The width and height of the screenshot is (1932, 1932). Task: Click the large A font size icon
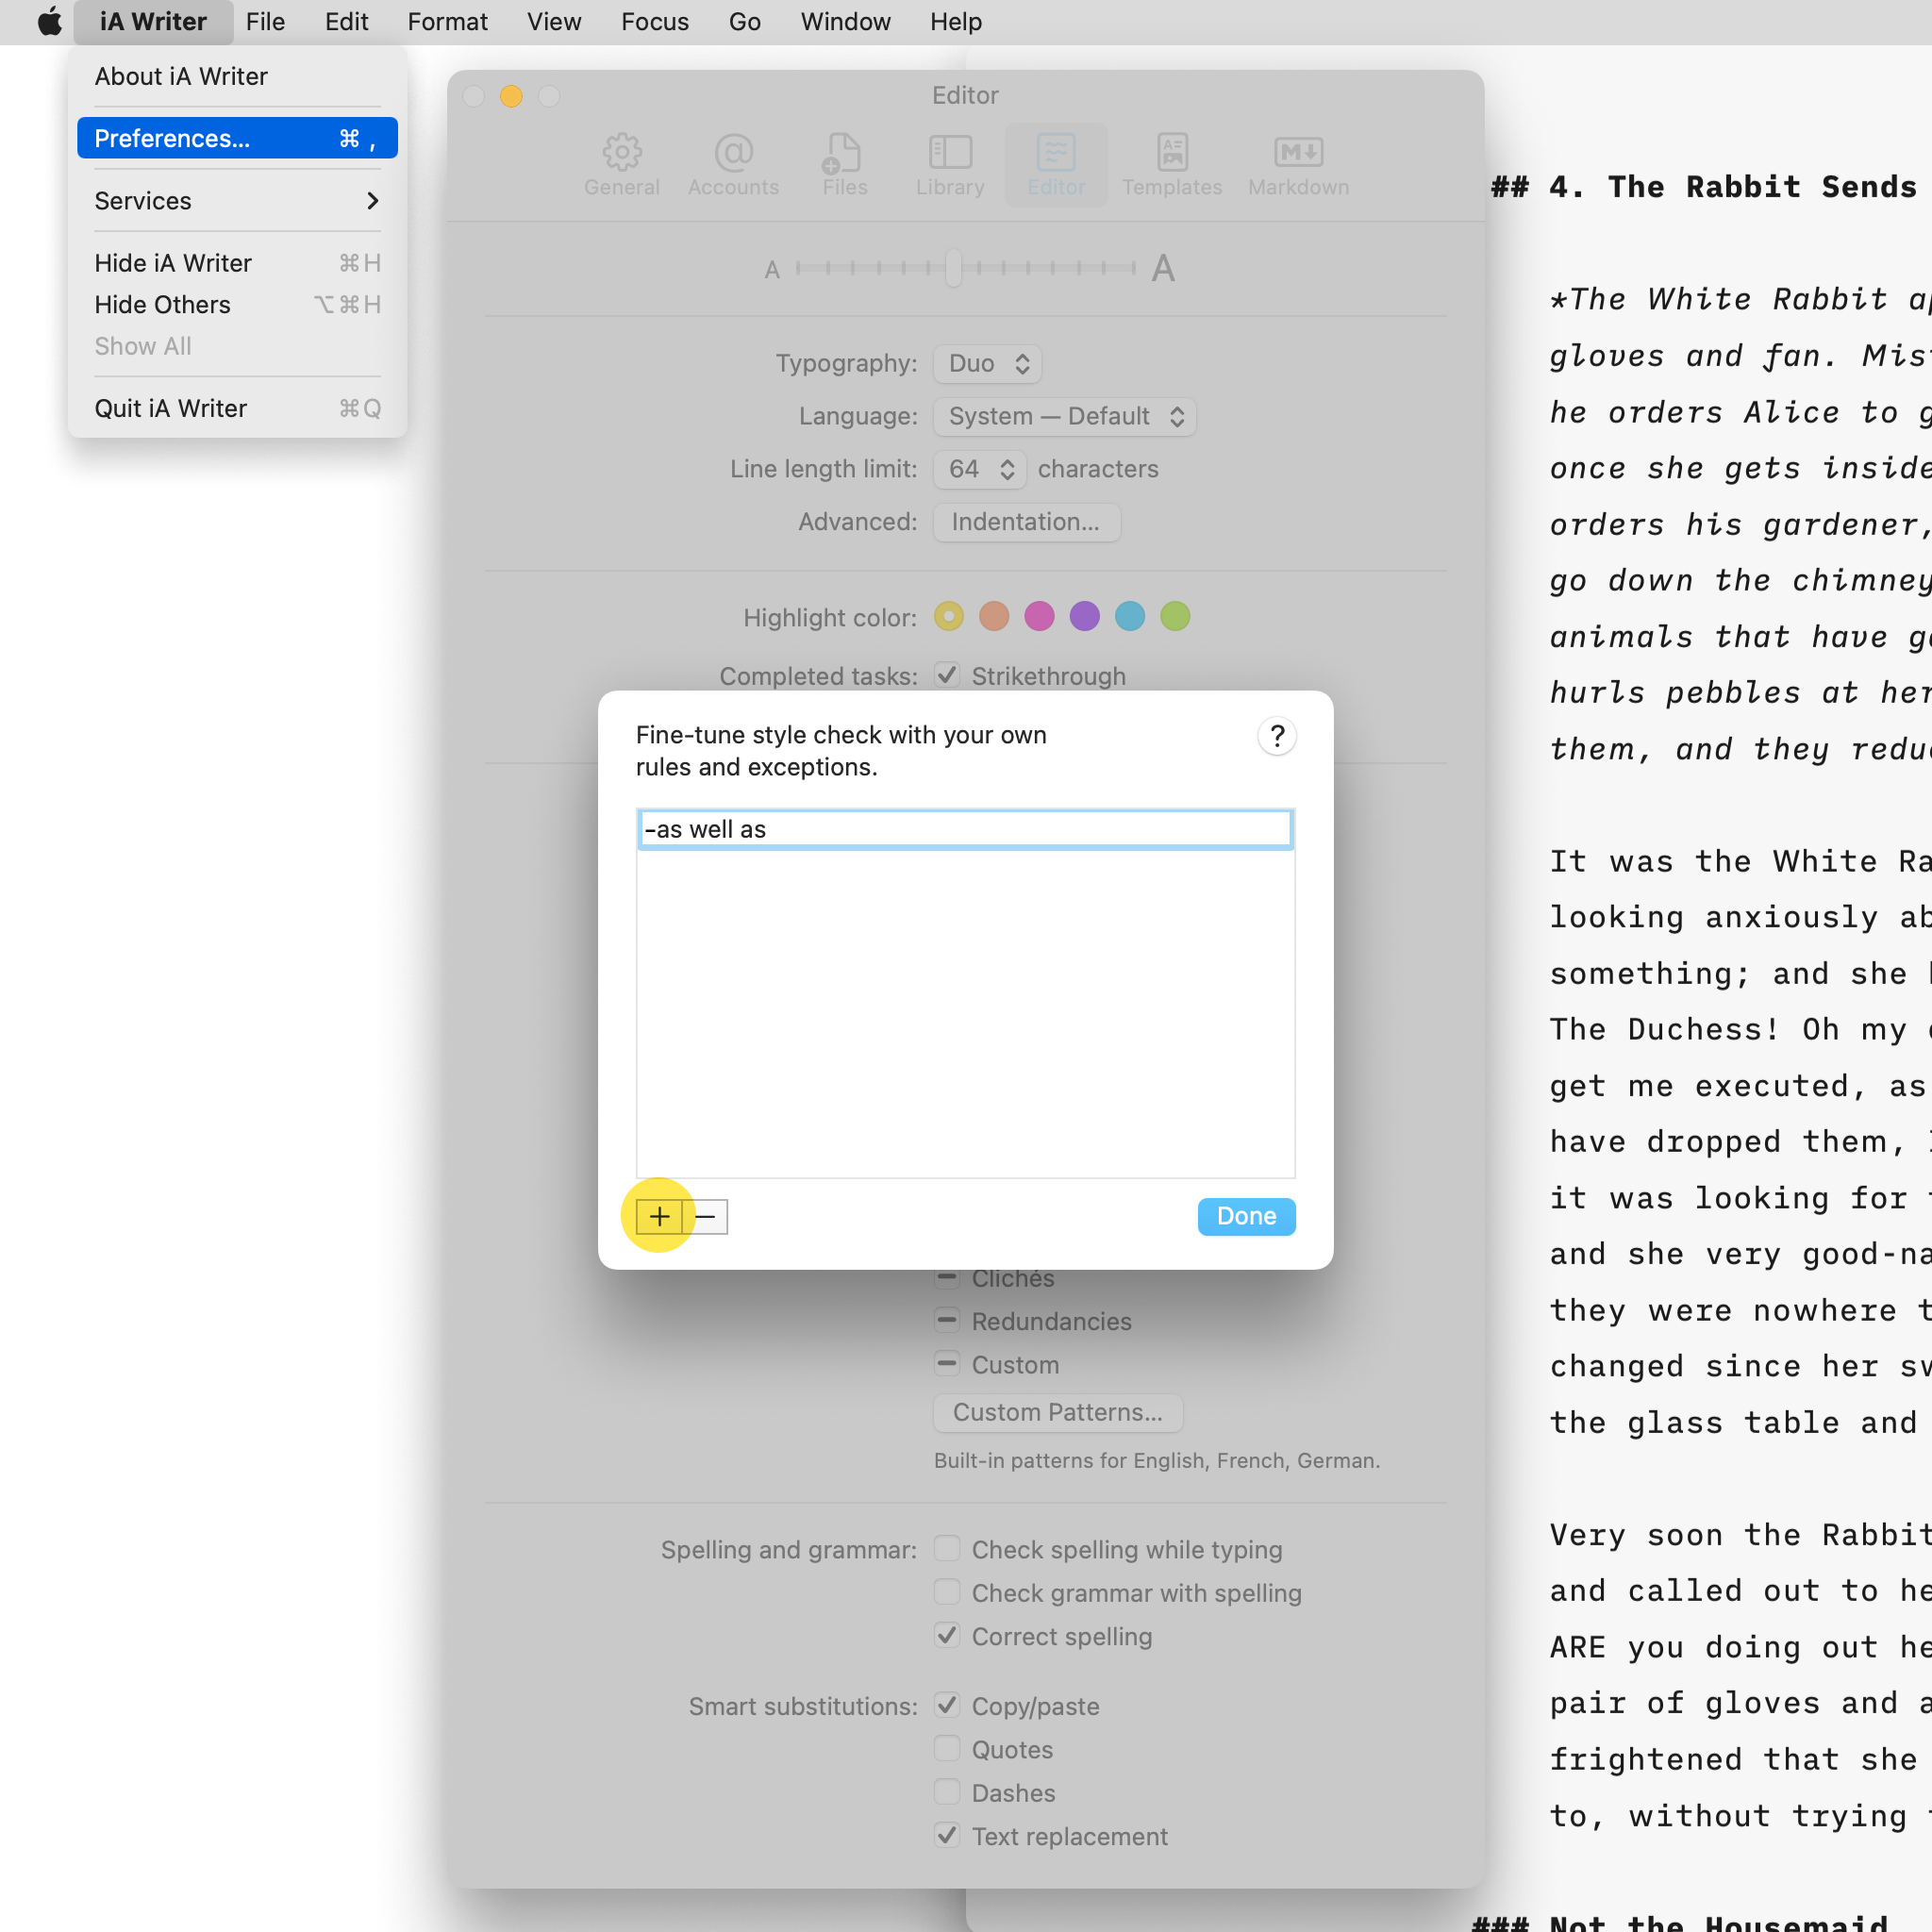tap(1162, 268)
